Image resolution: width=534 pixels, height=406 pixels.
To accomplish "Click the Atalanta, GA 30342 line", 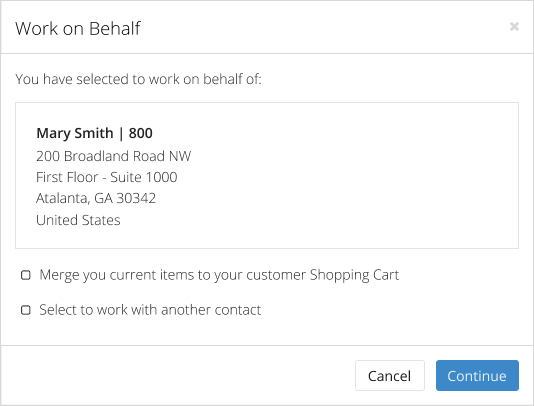I will pyautogui.click(x=96, y=198).
